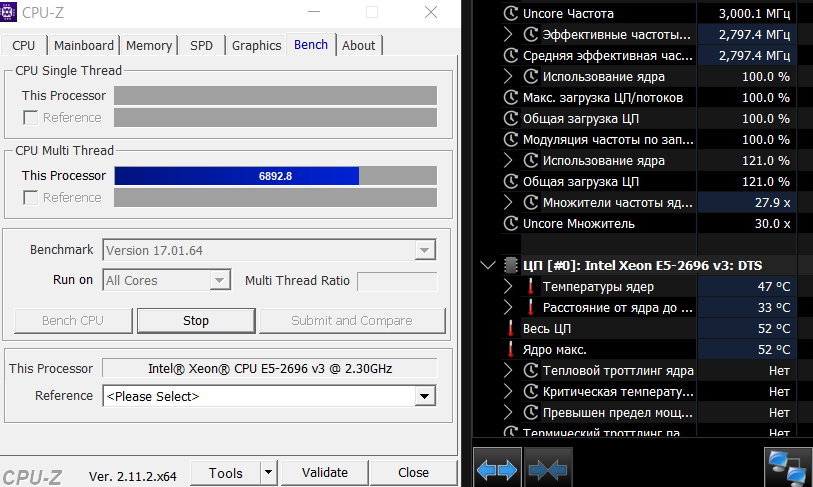
Task: Click the Multi Thread Ratio field
Action: (x=397, y=281)
